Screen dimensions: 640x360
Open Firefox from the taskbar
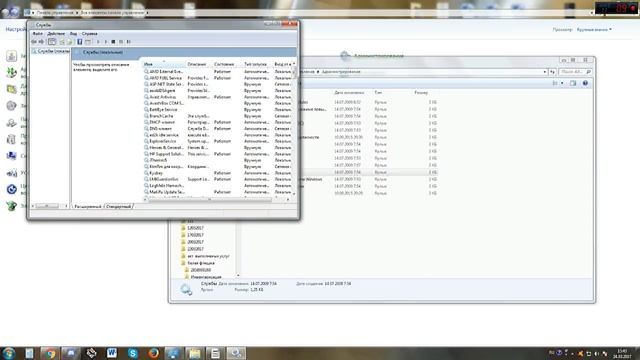tap(153, 353)
